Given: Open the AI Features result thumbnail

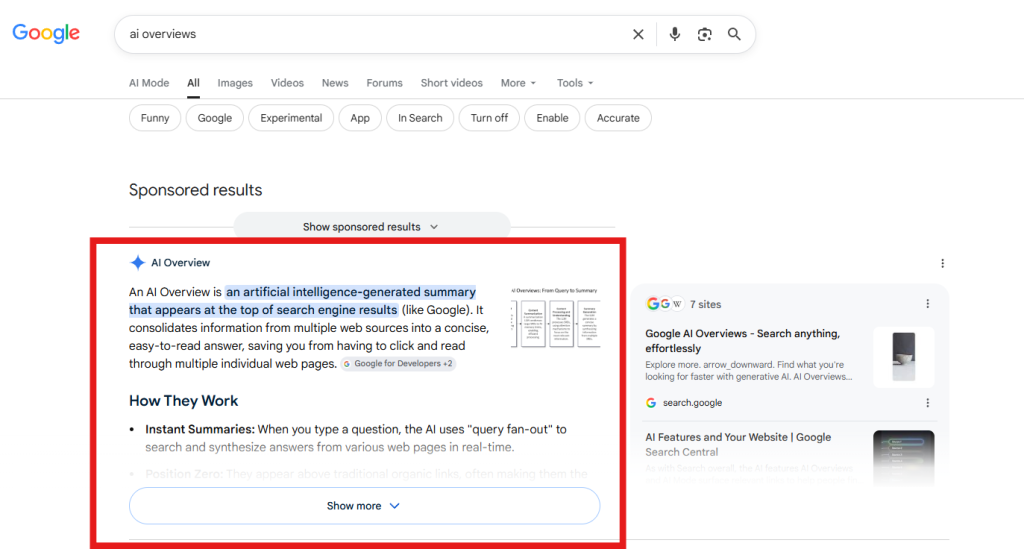Looking at the screenshot, I should [x=904, y=458].
